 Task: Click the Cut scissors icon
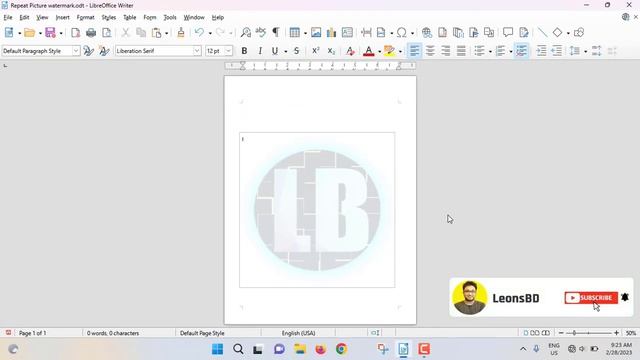tap(125, 33)
